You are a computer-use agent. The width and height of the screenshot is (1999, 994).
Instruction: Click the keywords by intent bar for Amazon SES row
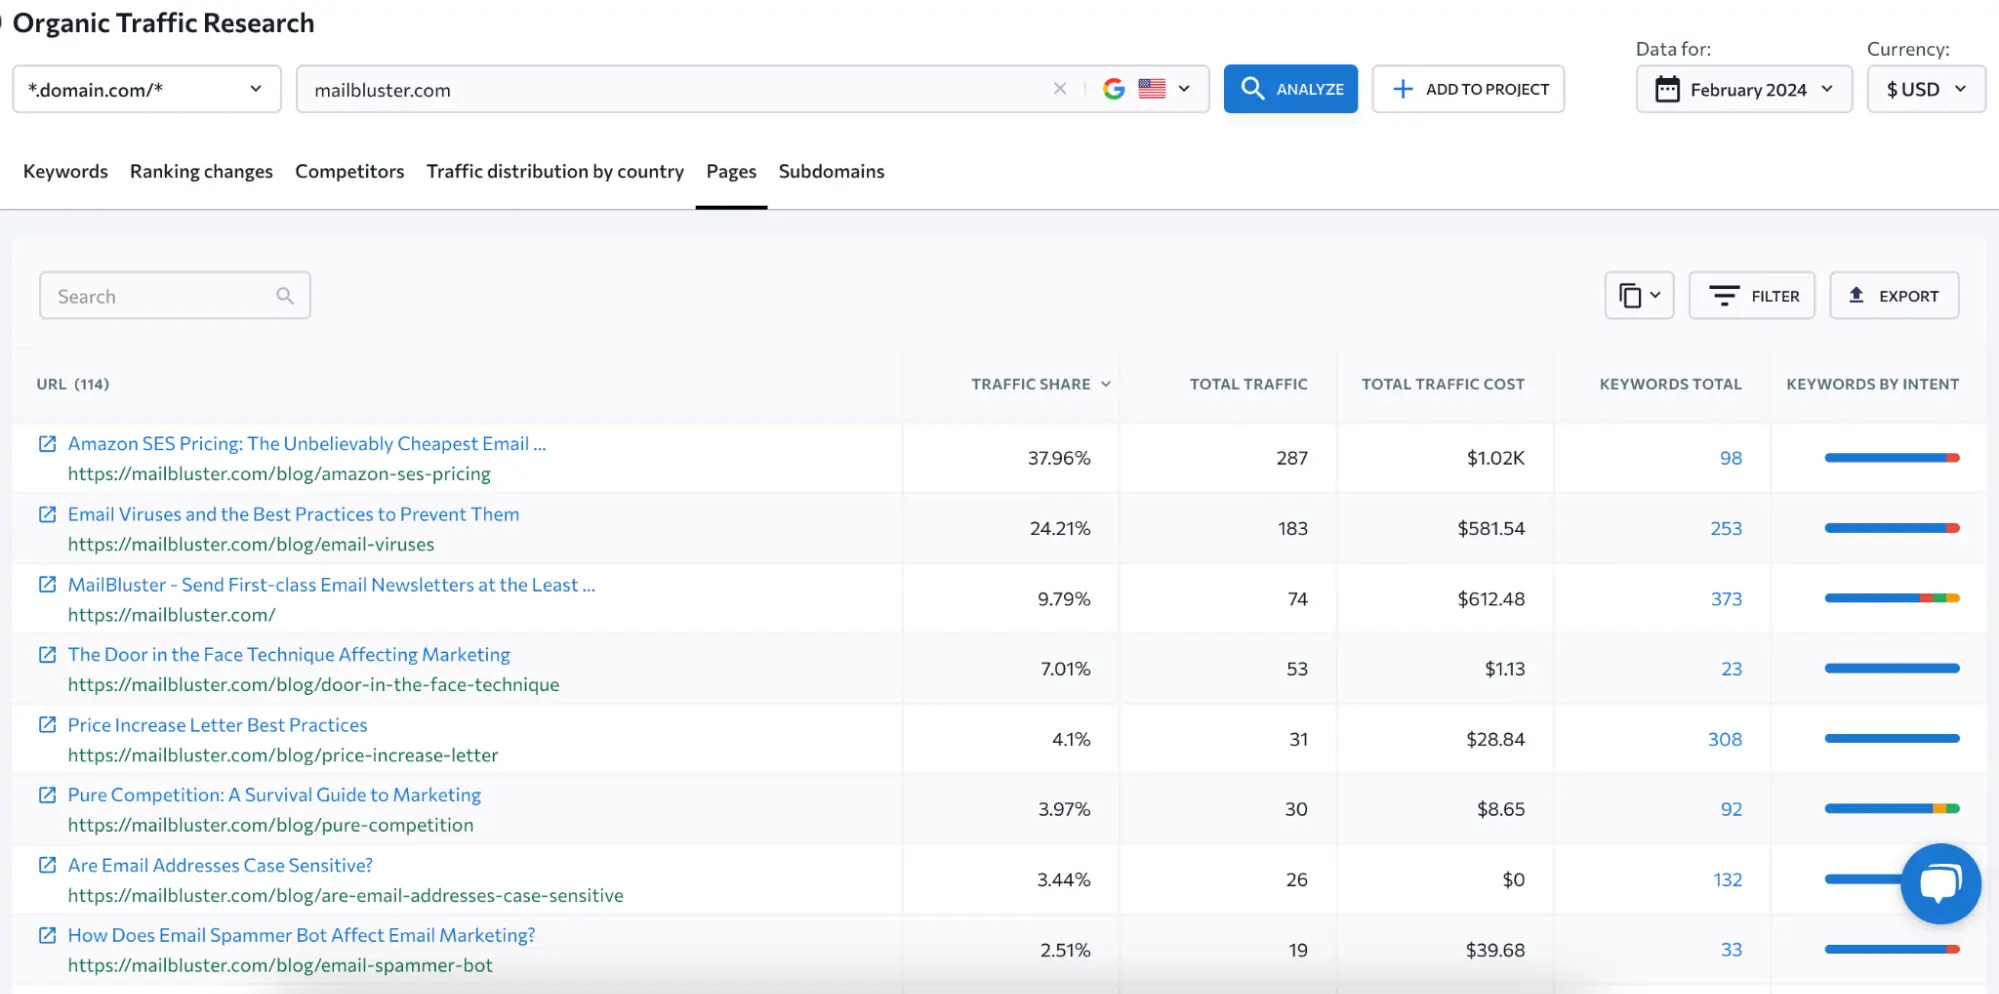(x=1890, y=458)
